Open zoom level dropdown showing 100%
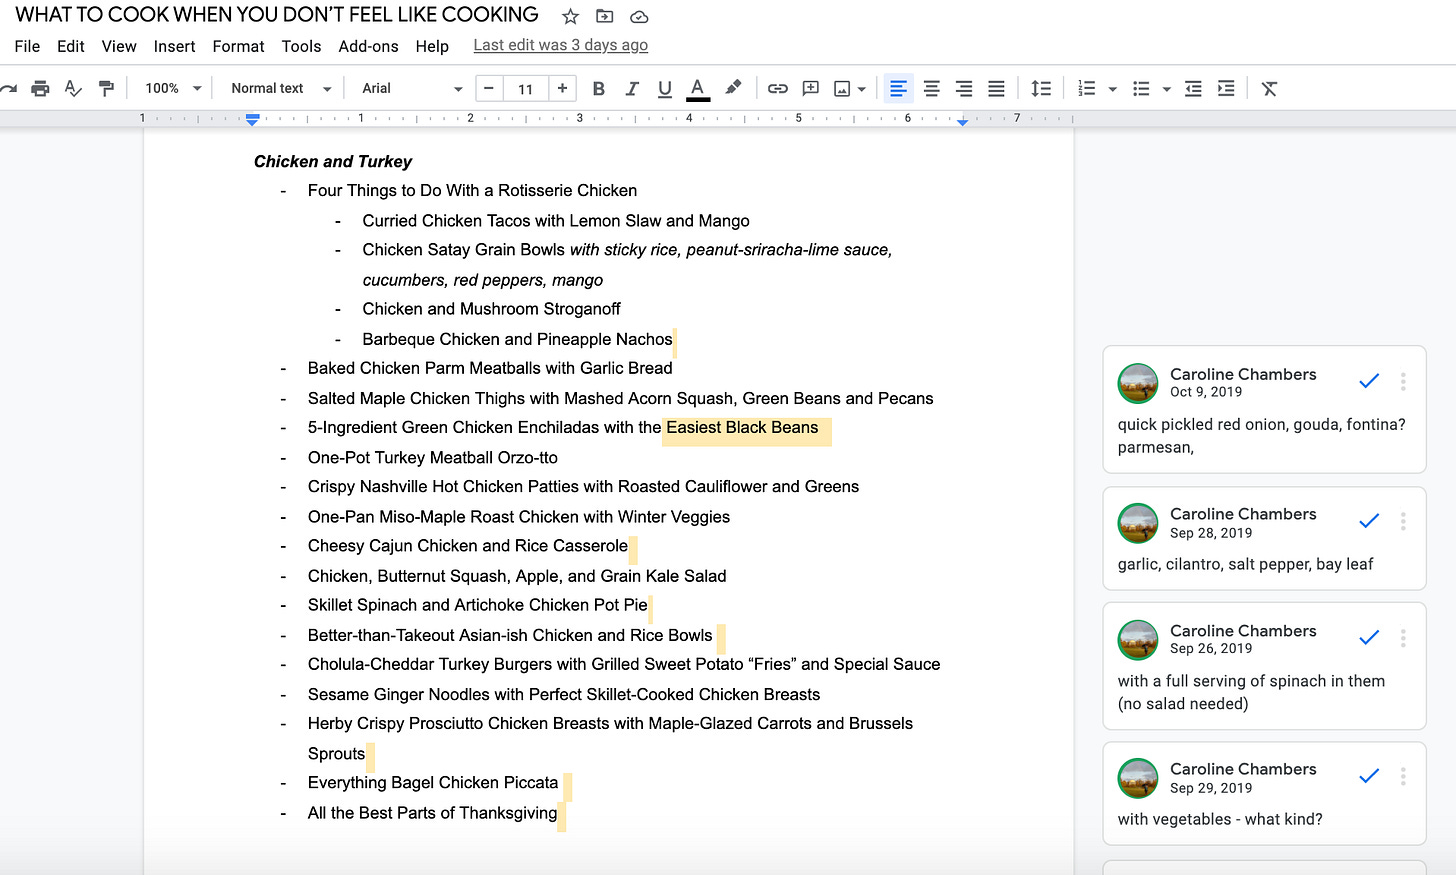 click(x=173, y=88)
